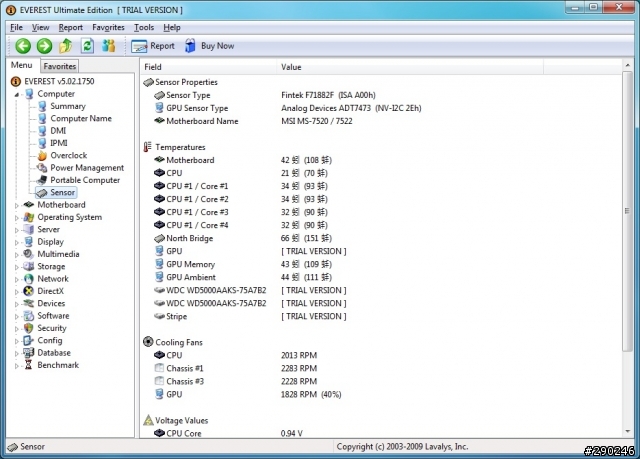Expand the Display tree node

(x=16, y=242)
